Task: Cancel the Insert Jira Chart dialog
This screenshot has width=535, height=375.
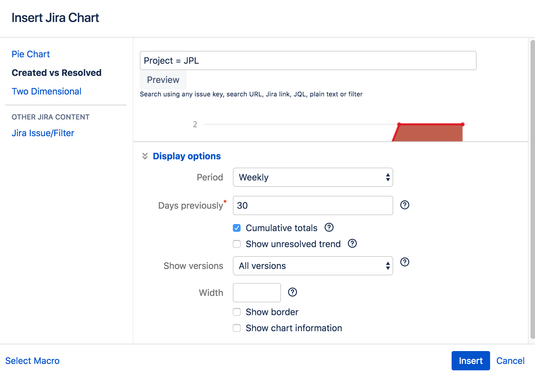Action: point(510,361)
